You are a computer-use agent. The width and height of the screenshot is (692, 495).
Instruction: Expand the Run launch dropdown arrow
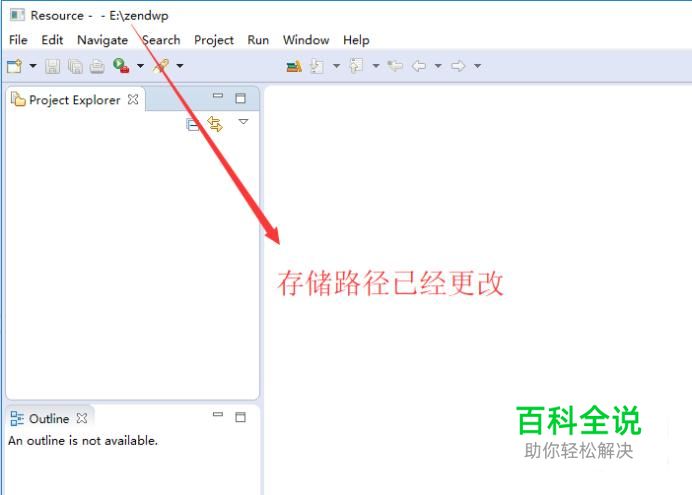point(140,66)
